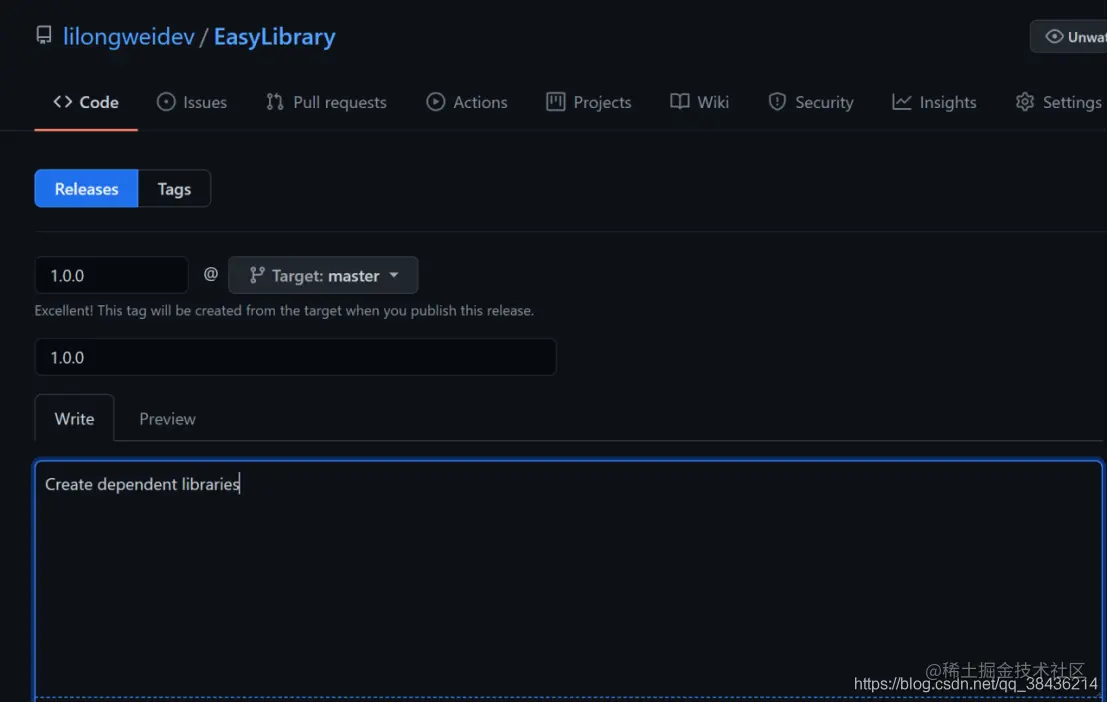
Task: Switch to the Projects tab
Action: 589,102
